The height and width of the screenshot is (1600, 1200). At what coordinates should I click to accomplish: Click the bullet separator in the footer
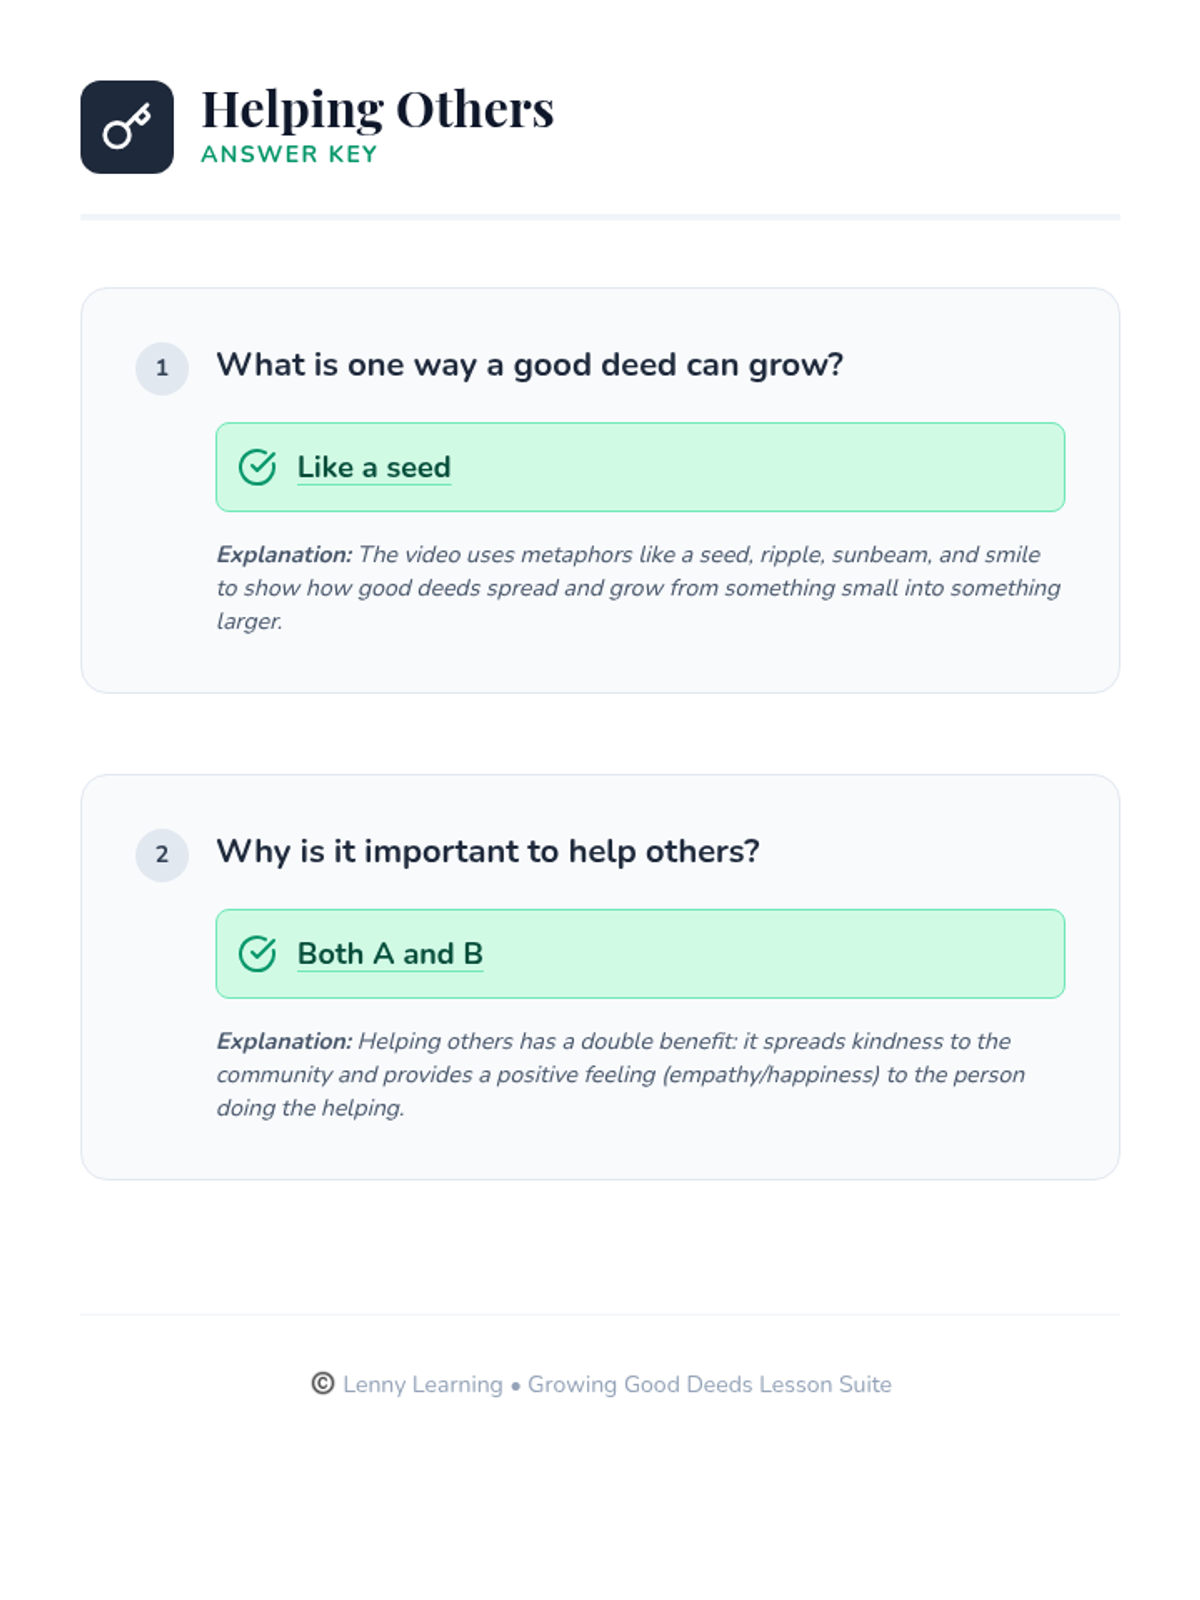[x=516, y=1386]
